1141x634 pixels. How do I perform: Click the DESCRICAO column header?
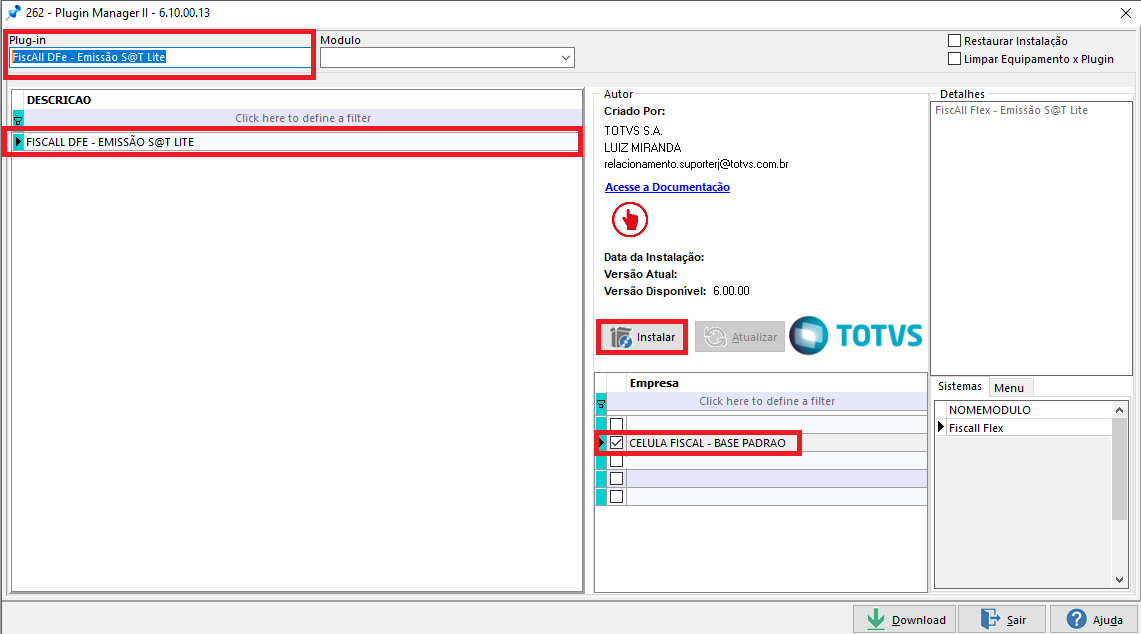[303, 100]
